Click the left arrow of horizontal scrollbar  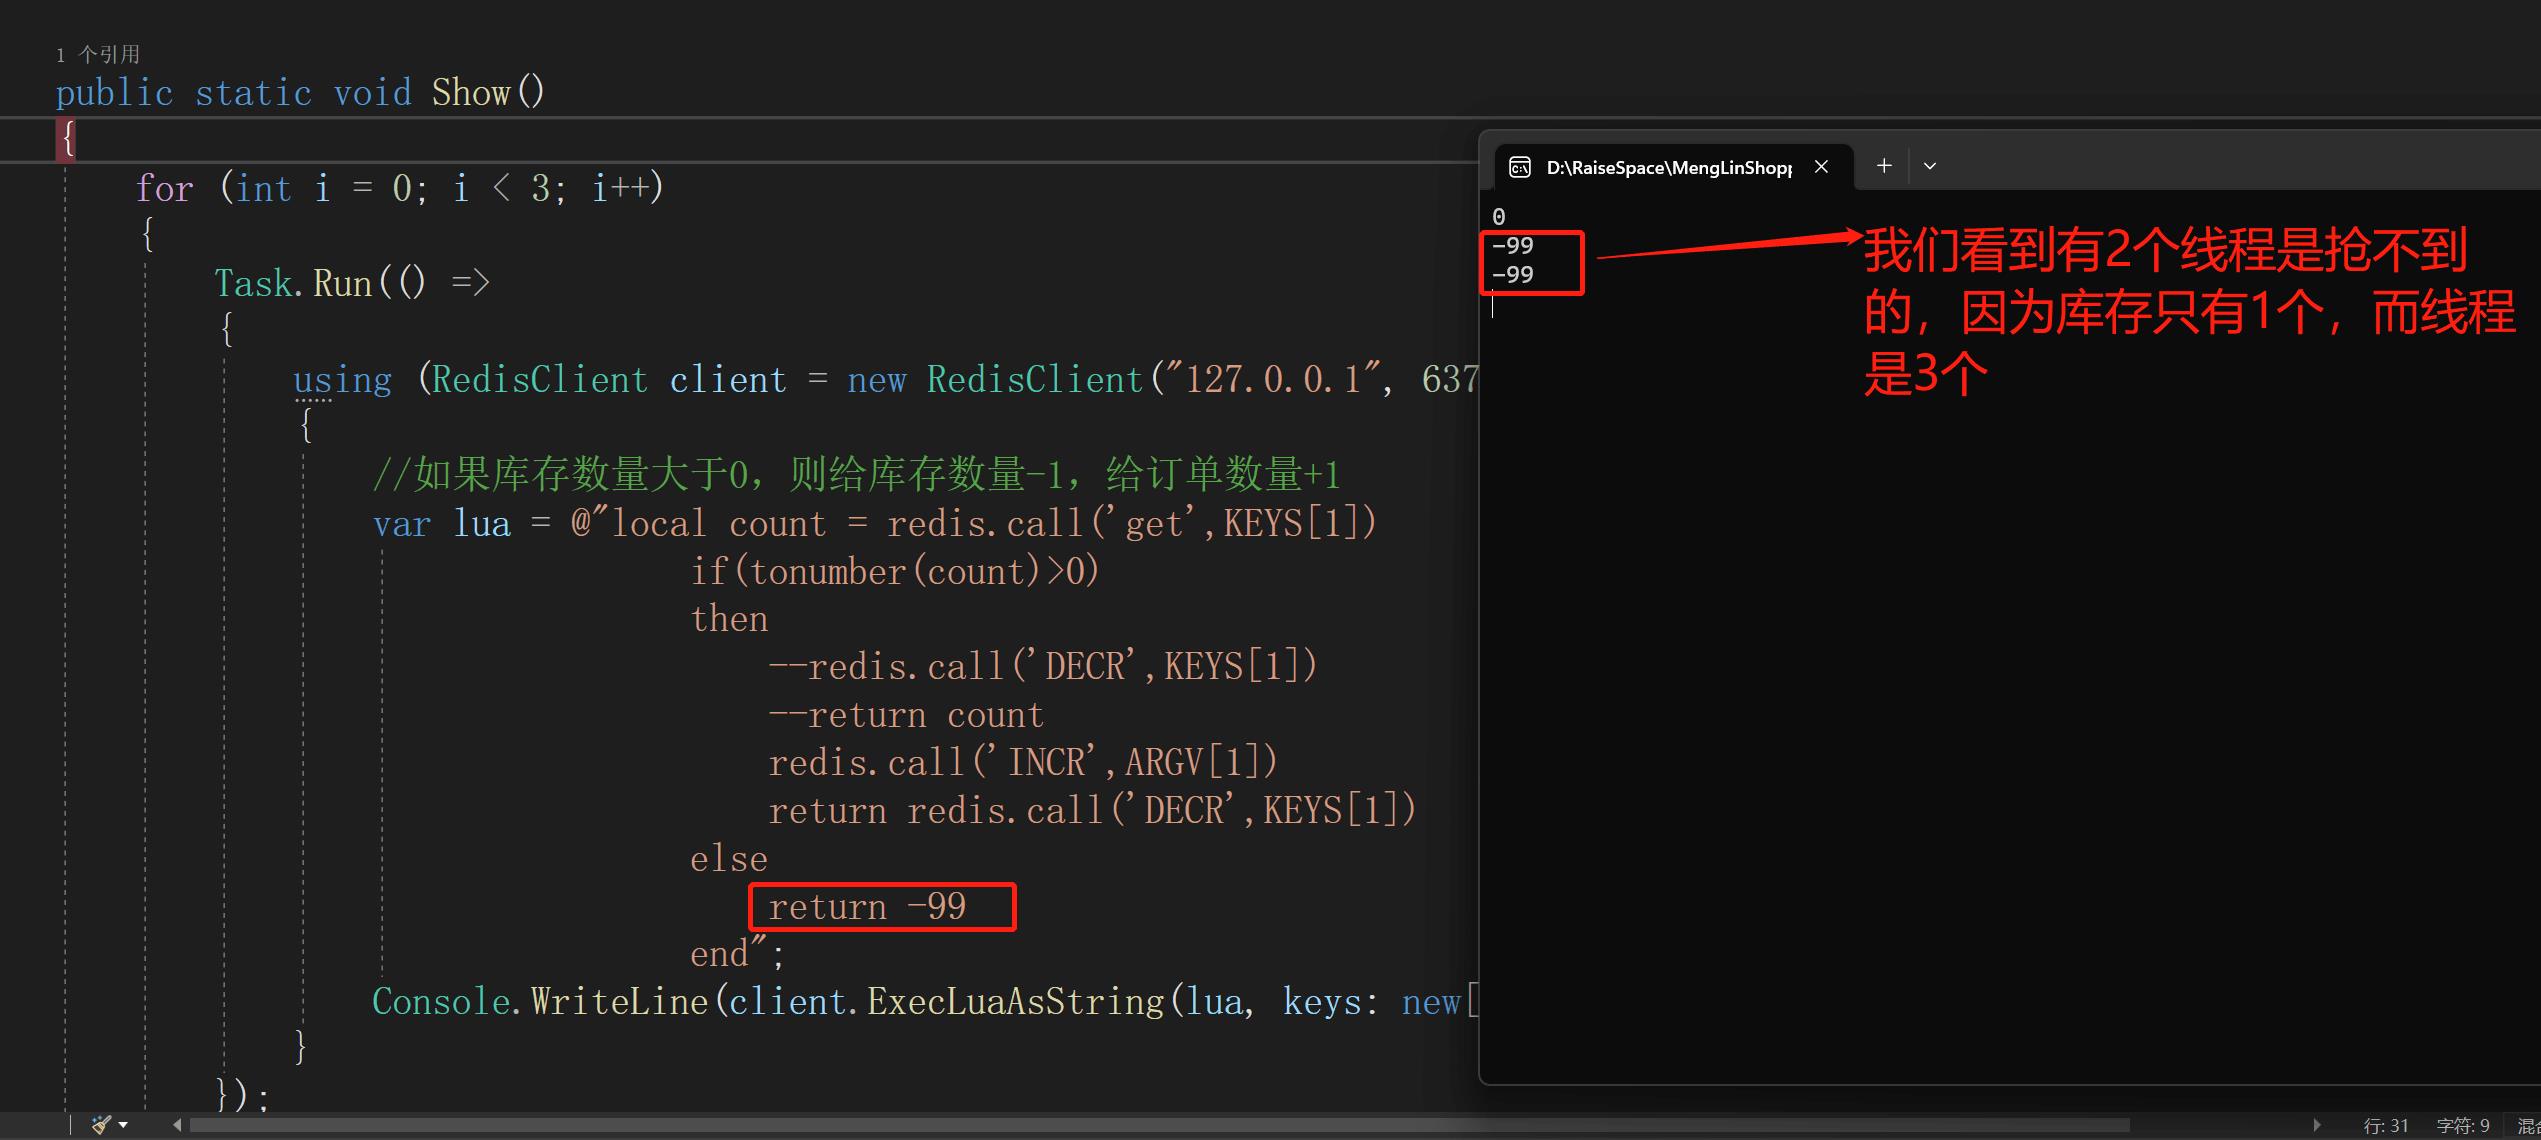click(177, 1125)
